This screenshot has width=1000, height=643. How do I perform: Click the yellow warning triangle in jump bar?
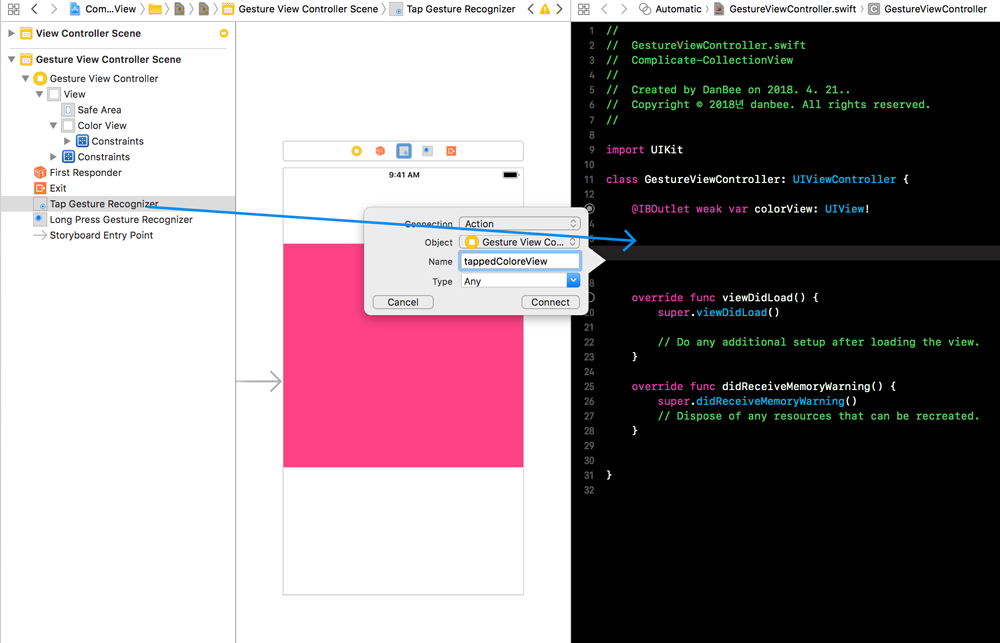coord(545,10)
